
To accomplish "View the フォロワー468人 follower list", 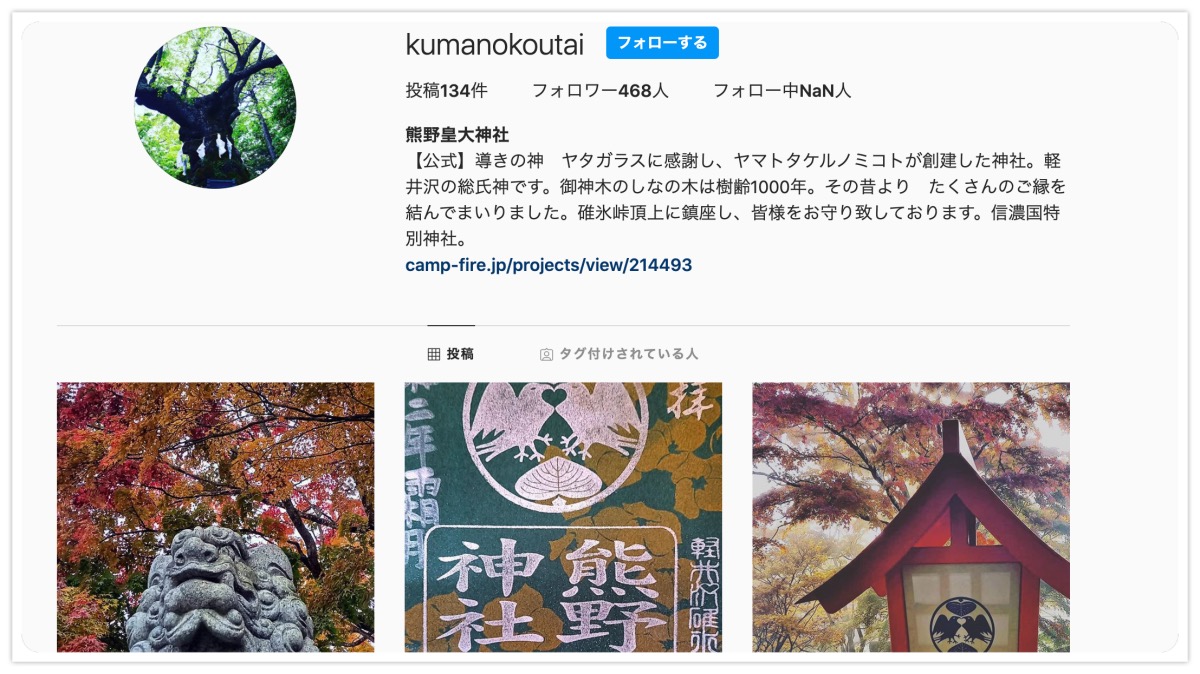I will point(600,91).
